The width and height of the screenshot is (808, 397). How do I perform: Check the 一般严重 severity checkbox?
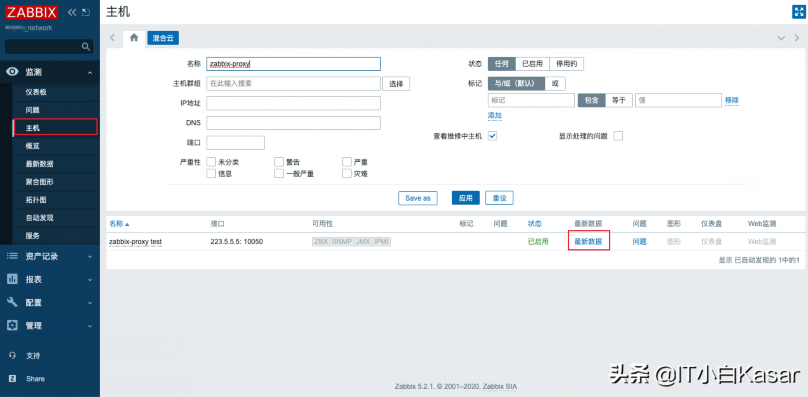pyautogui.click(x=279, y=174)
